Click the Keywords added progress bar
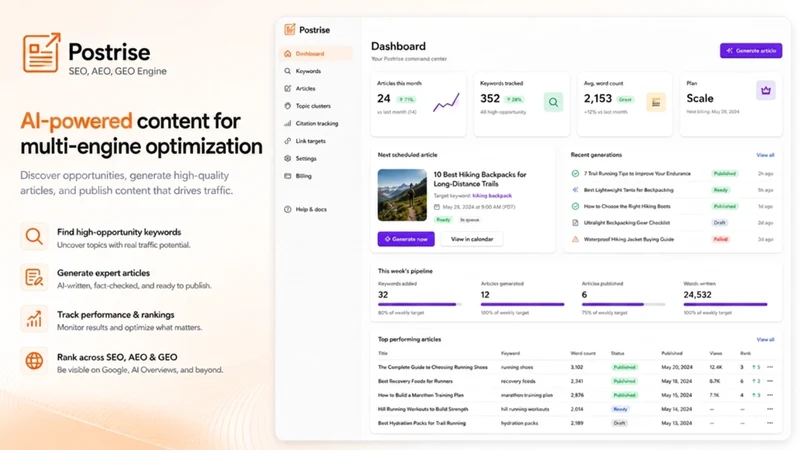 (x=420, y=305)
